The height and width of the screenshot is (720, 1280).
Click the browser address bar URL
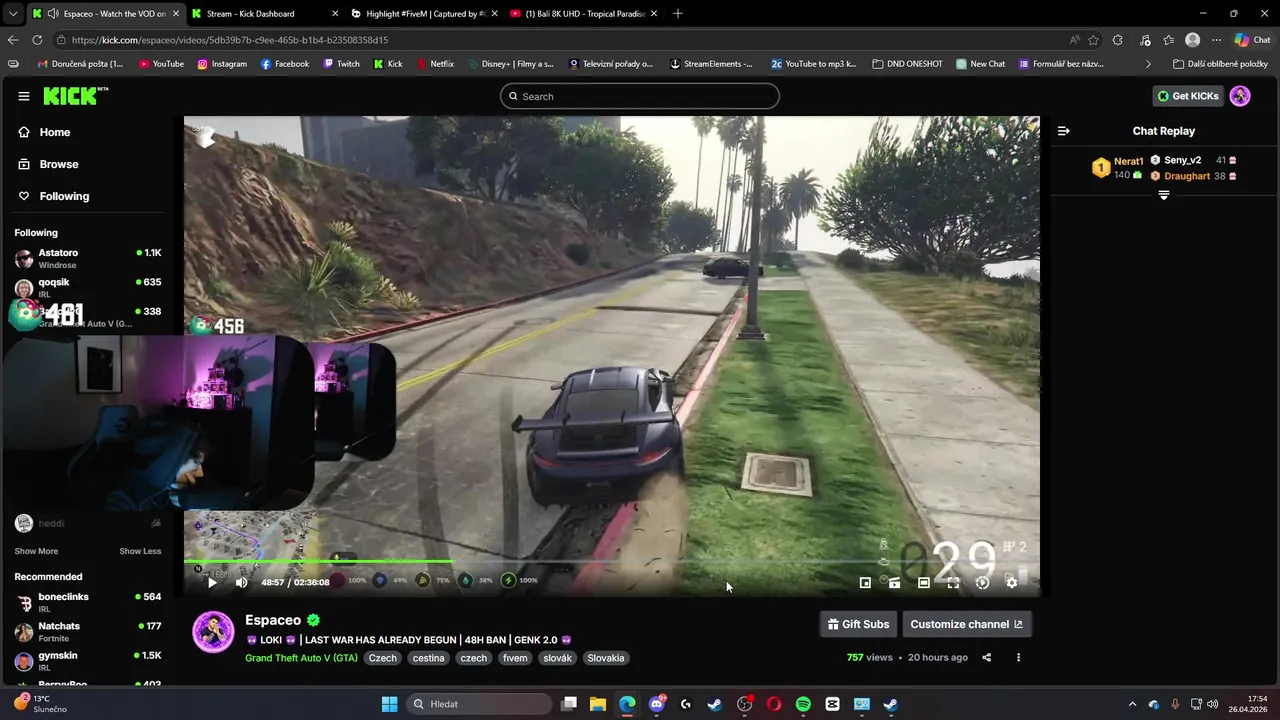230,40
